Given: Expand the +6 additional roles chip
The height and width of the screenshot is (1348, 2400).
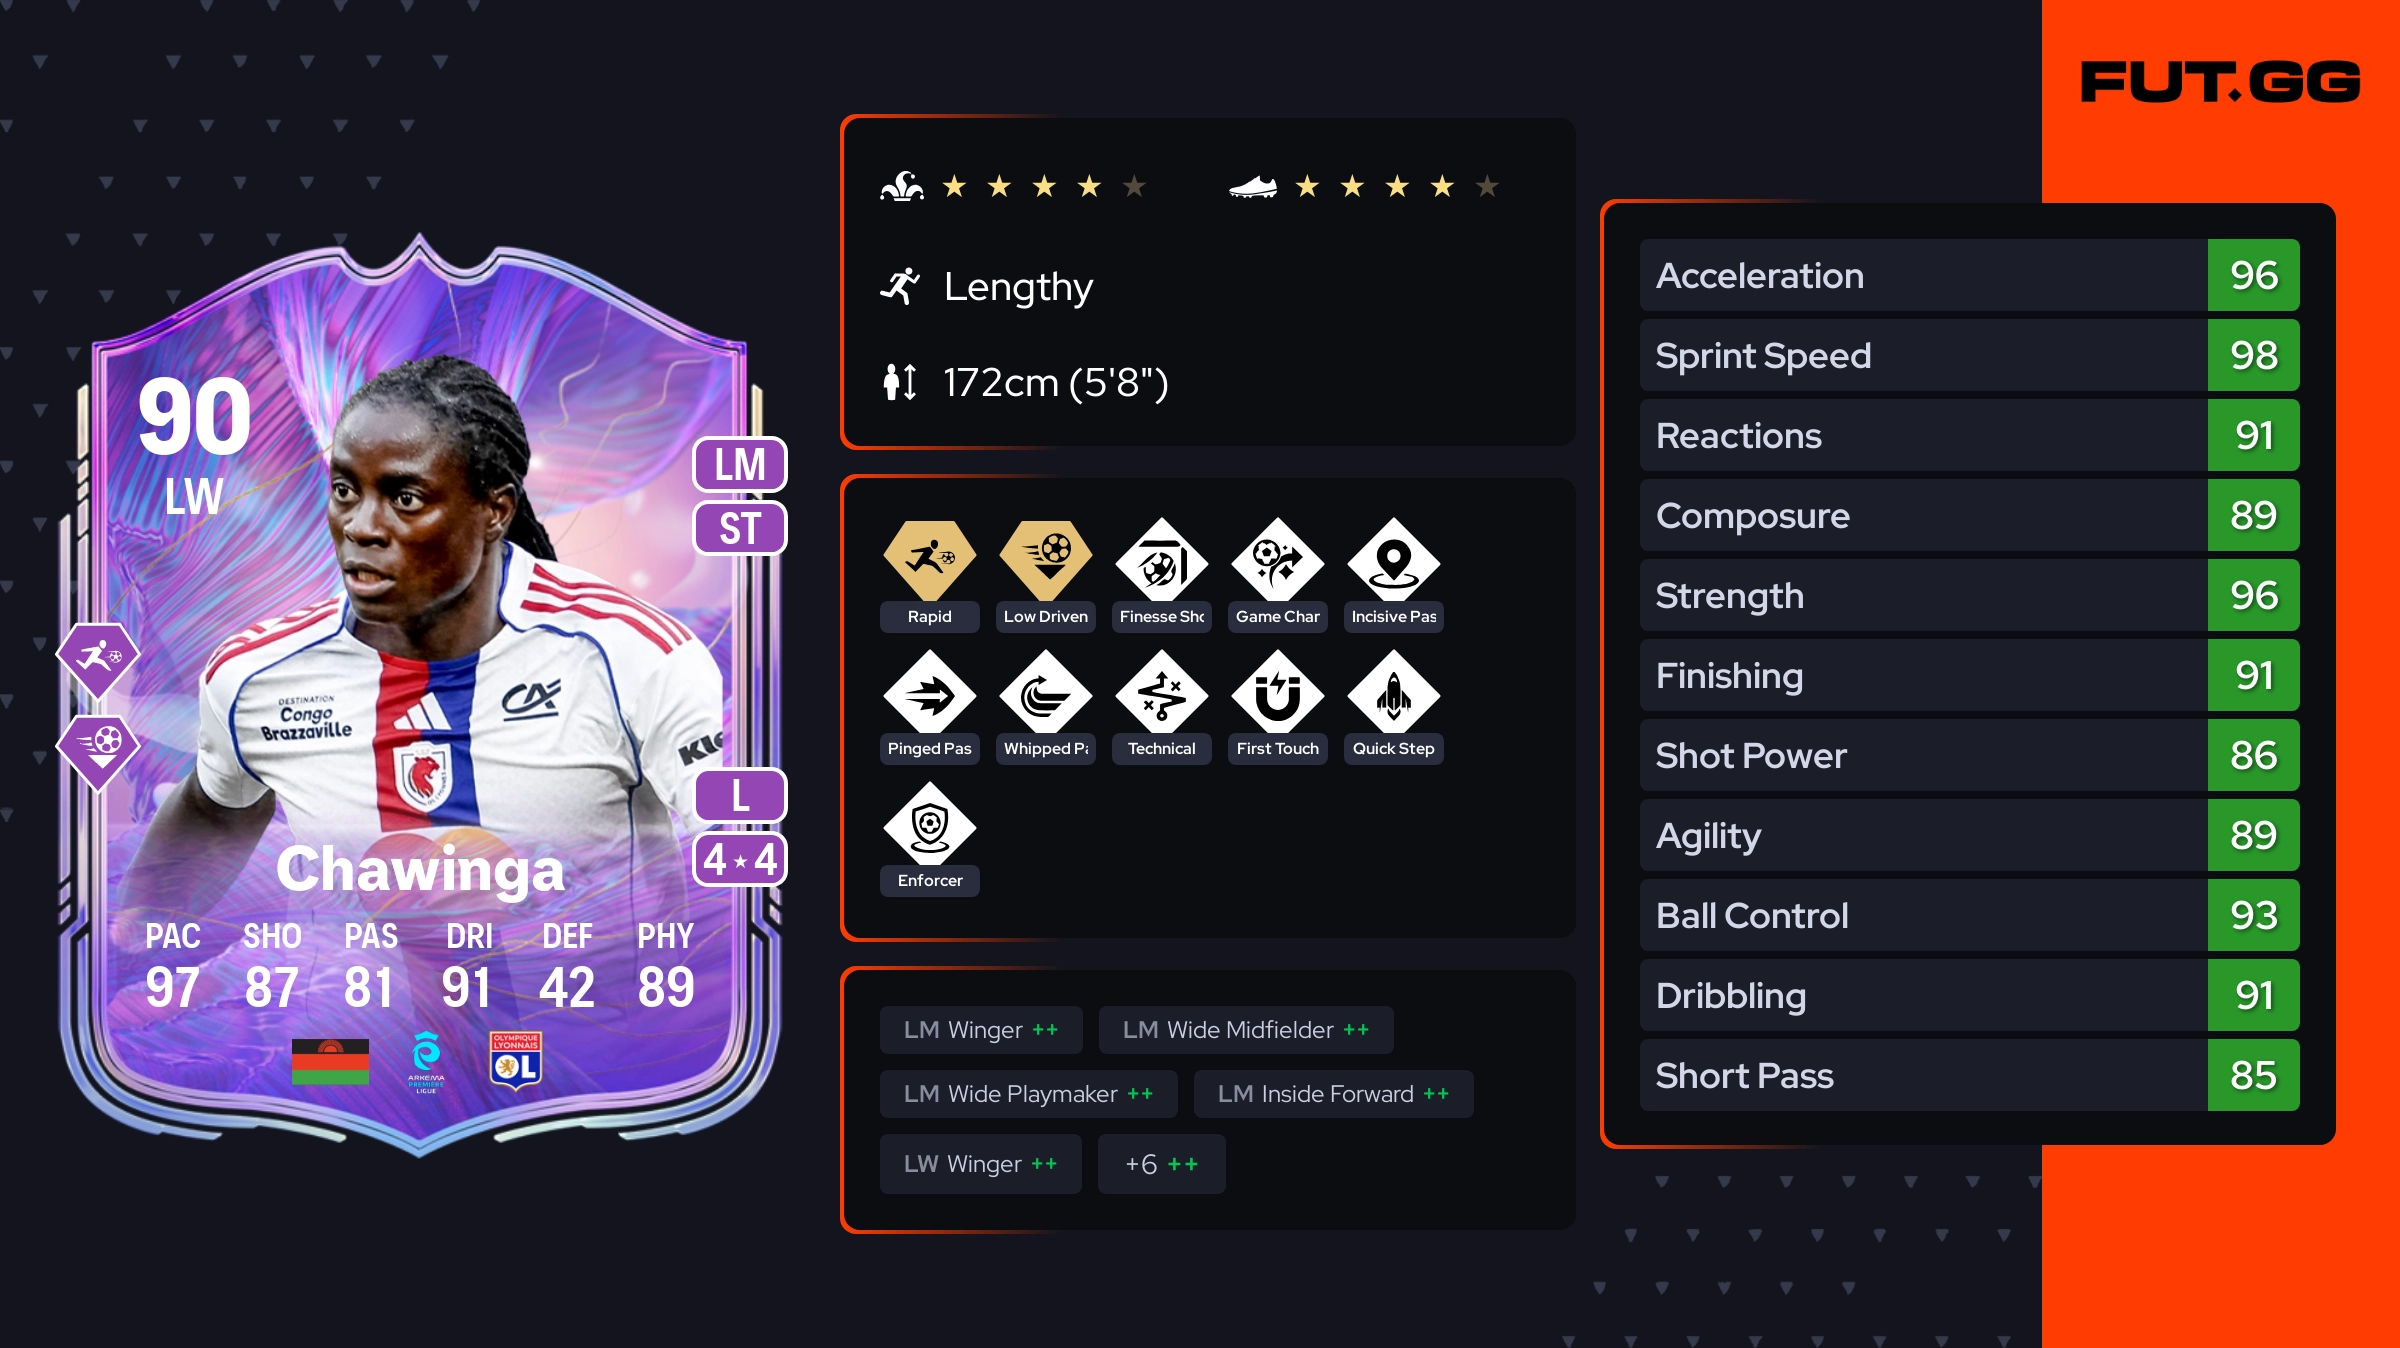Looking at the screenshot, I should pyautogui.click(x=1162, y=1164).
